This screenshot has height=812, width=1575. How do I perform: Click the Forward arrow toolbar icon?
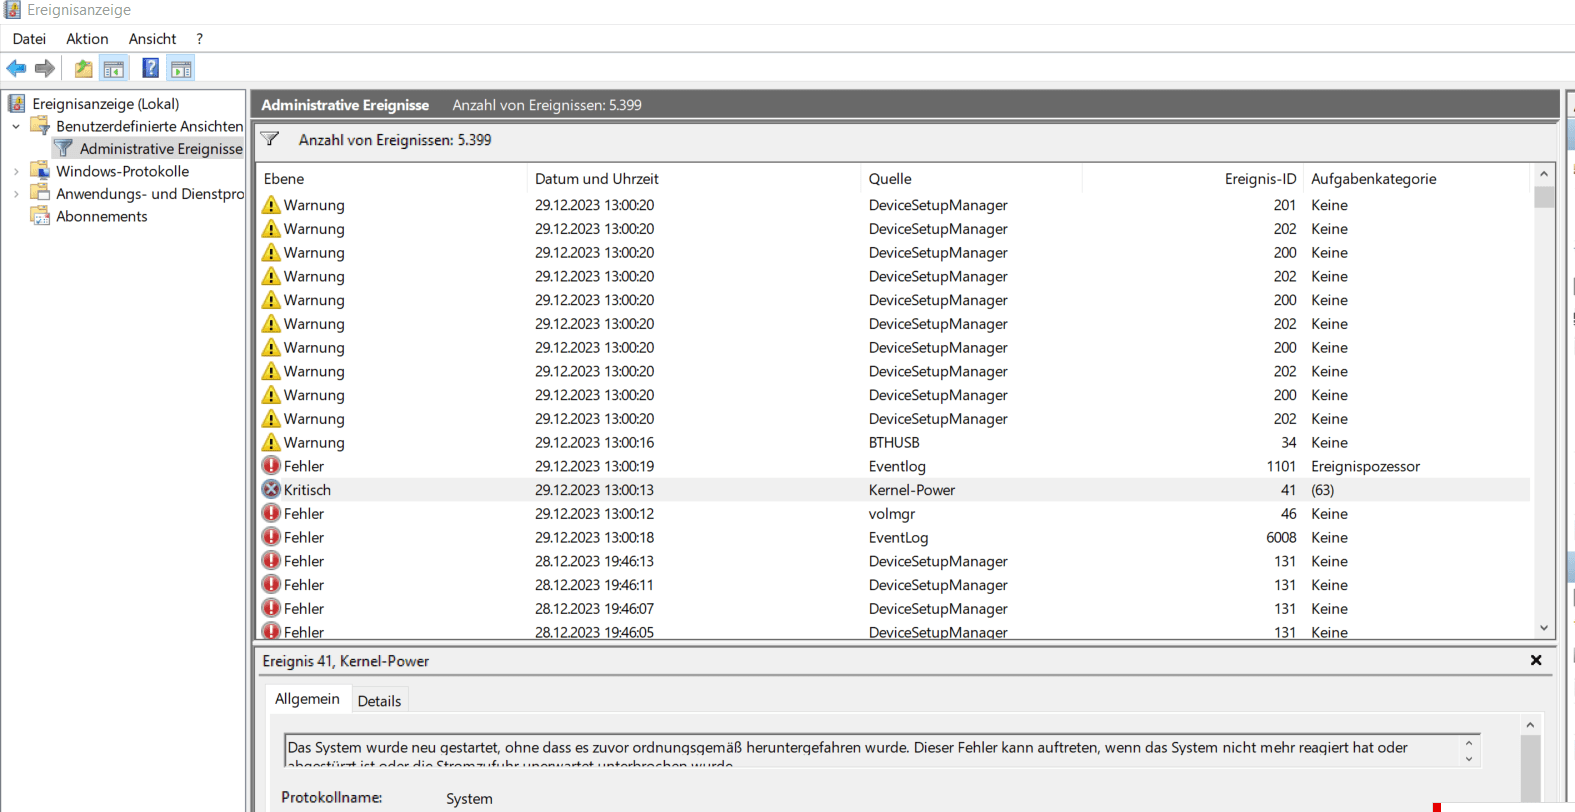pyautogui.click(x=44, y=68)
